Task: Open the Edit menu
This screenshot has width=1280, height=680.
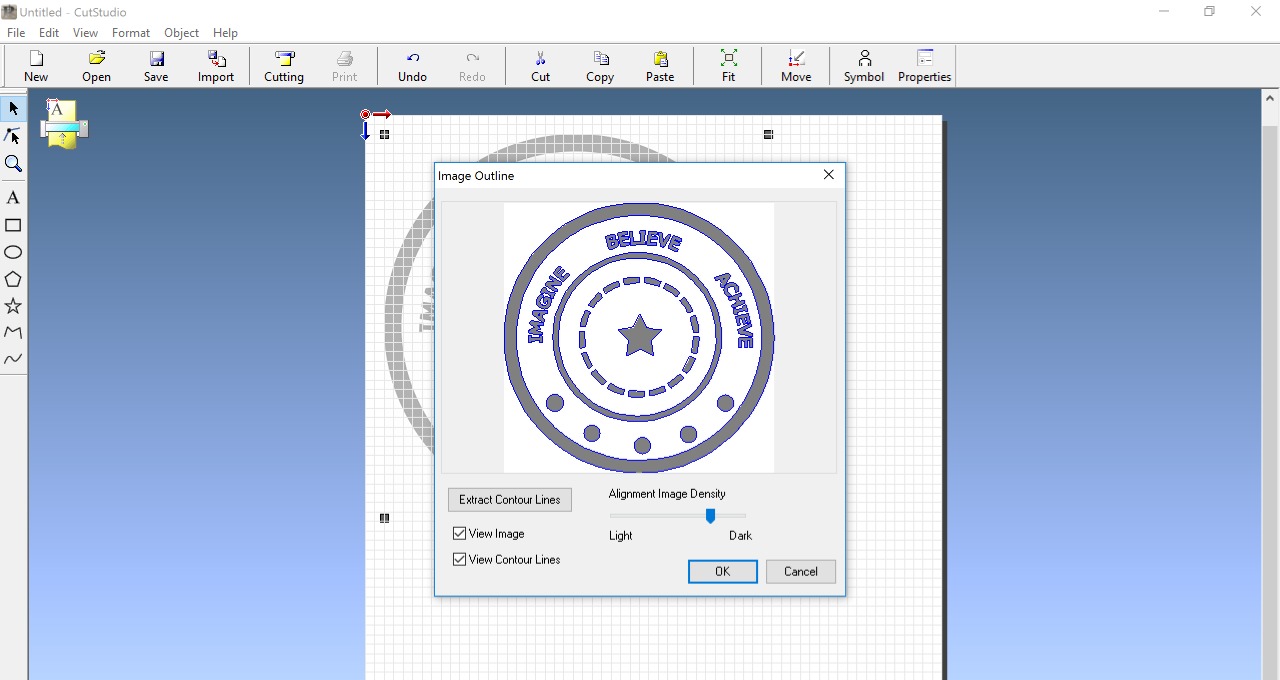Action: click(49, 33)
